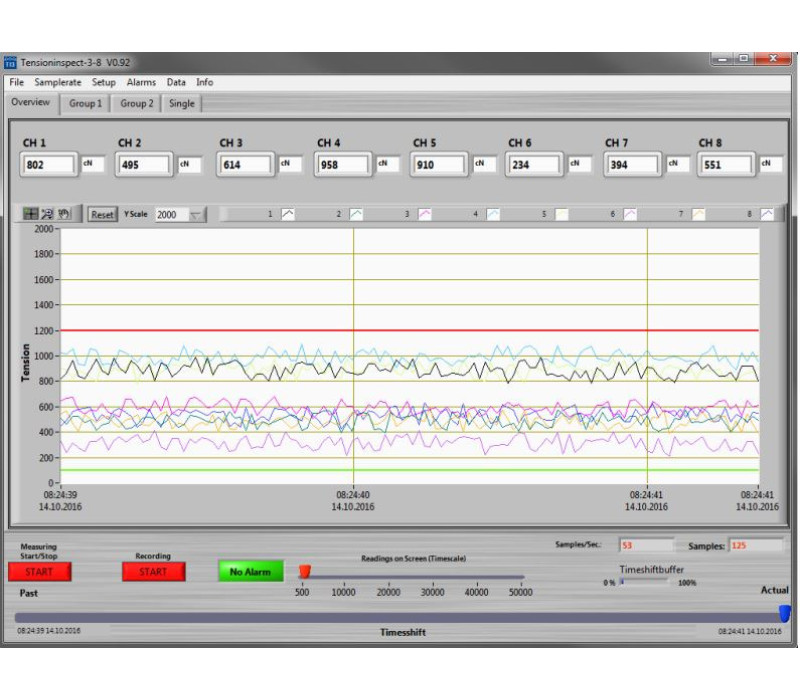Close the Tensioninspect window

(x=772, y=59)
